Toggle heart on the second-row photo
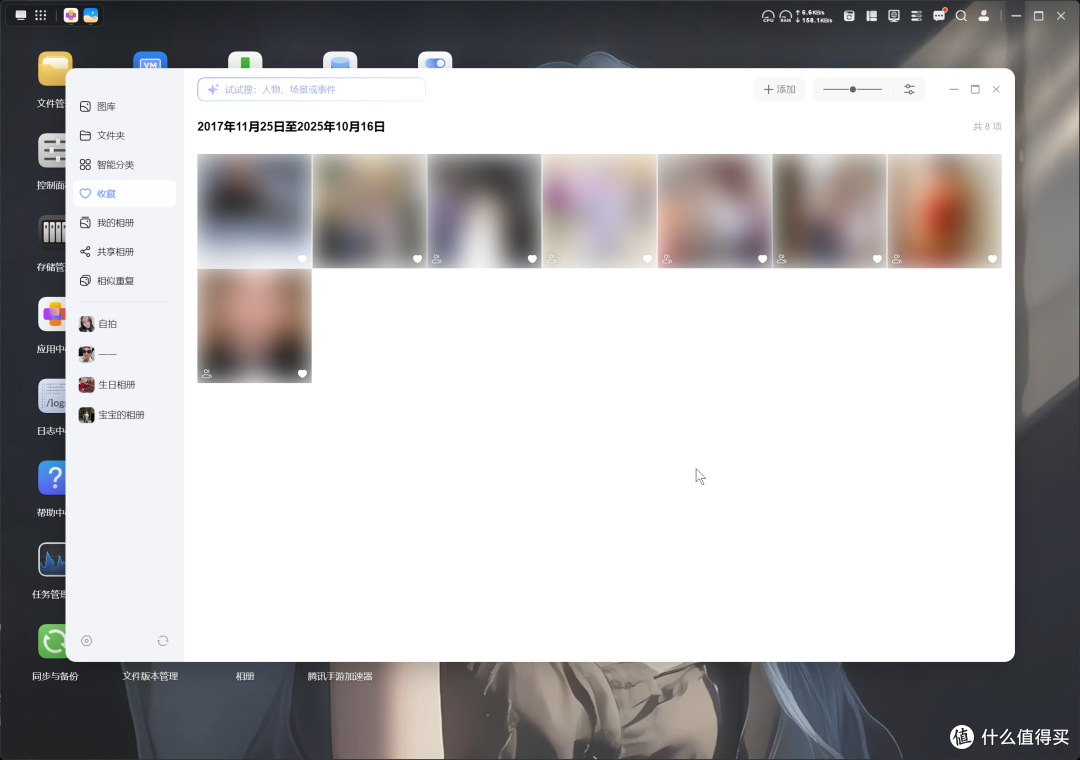 click(302, 373)
